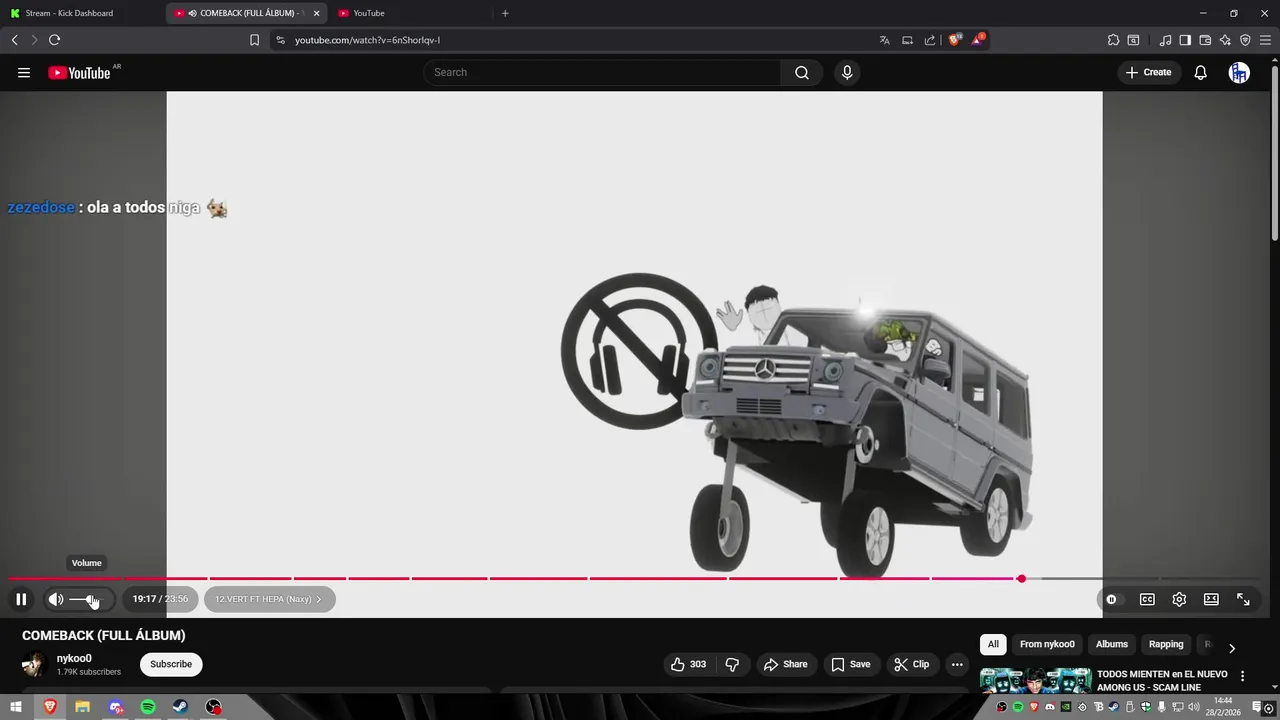Viewport: 1280px width, 720px height.
Task: Close the COMEBACK (FULL ÁLBUM) tab
Action: [316, 13]
